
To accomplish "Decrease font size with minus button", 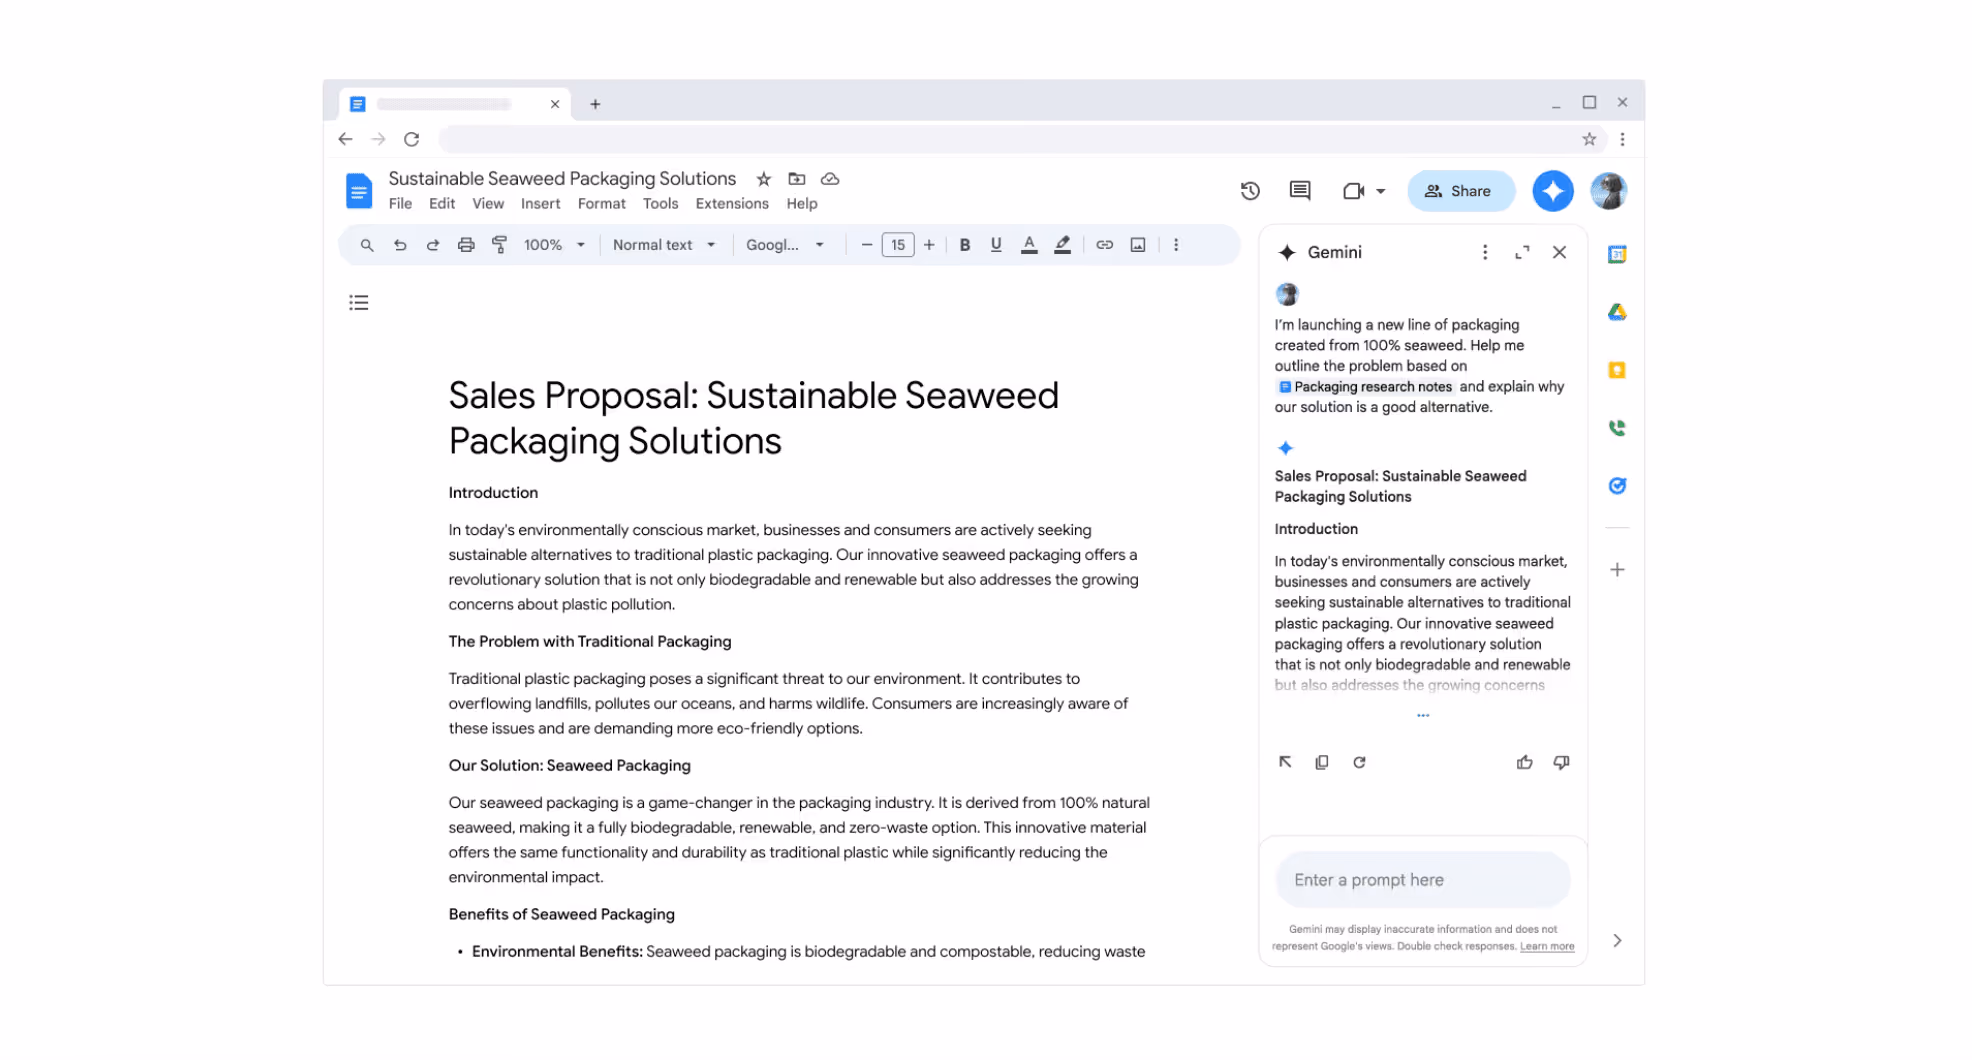I will pyautogui.click(x=867, y=245).
